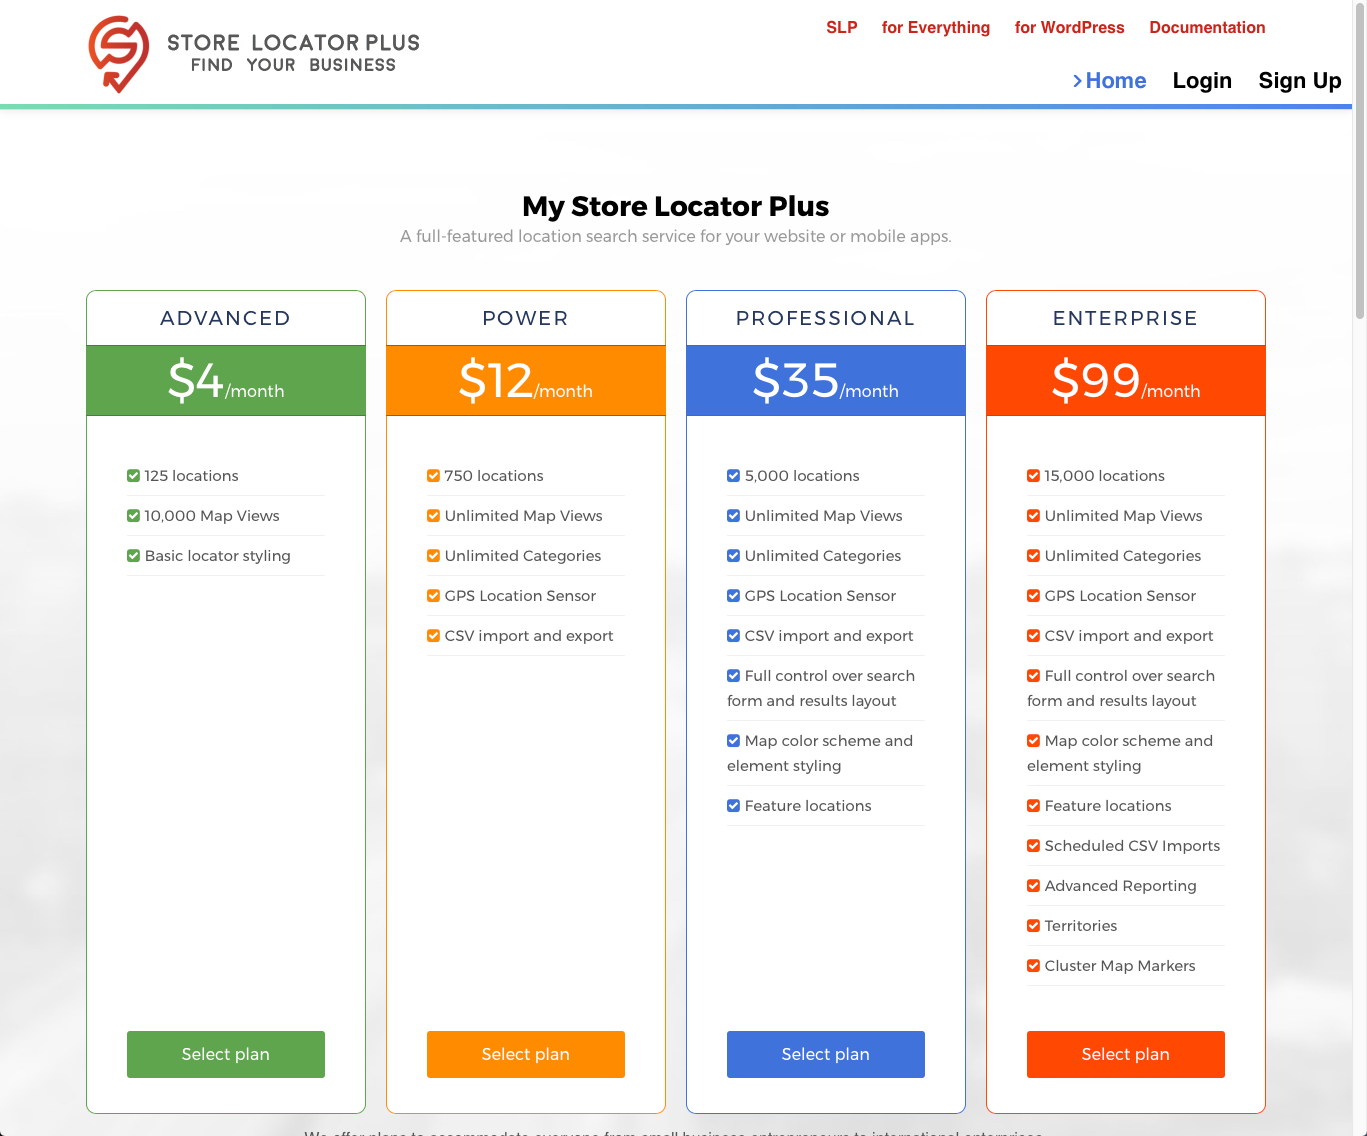Open the Documentation page
The width and height of the screenshot is (1367, 1136).
tap(1207, 27)
